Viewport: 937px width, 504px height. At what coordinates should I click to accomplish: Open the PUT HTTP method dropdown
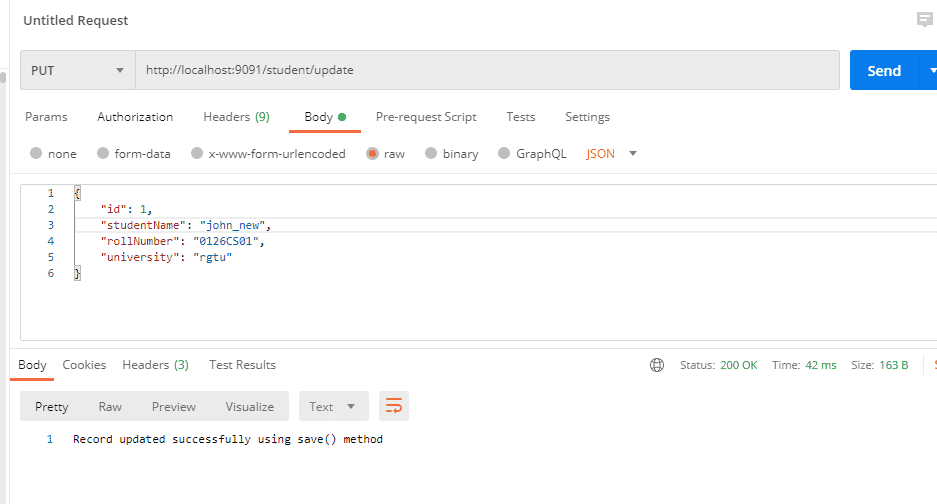coord(77,71)
